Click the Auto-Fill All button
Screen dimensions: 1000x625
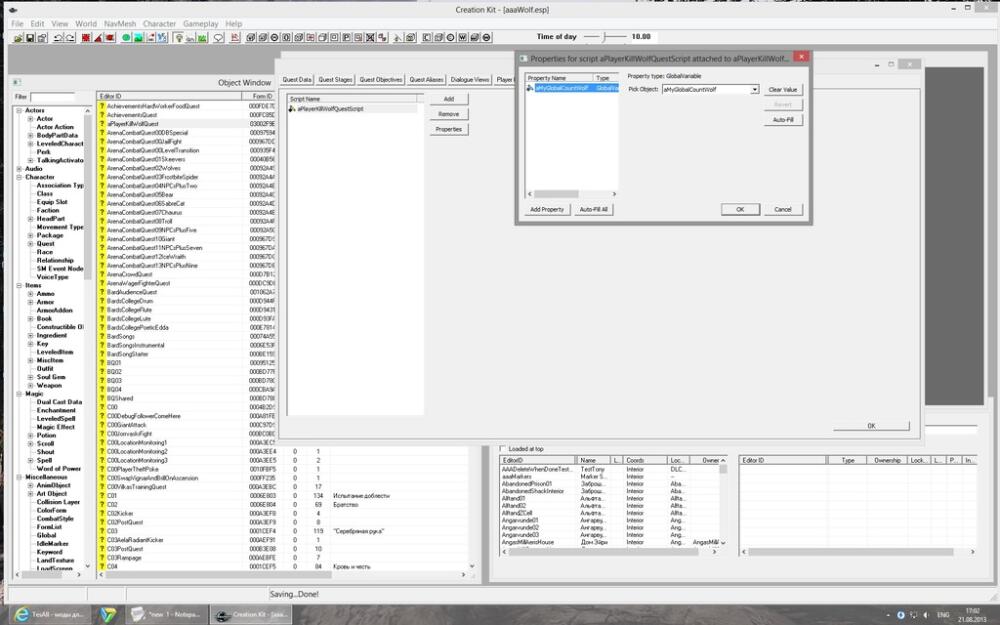pos(594,209)
